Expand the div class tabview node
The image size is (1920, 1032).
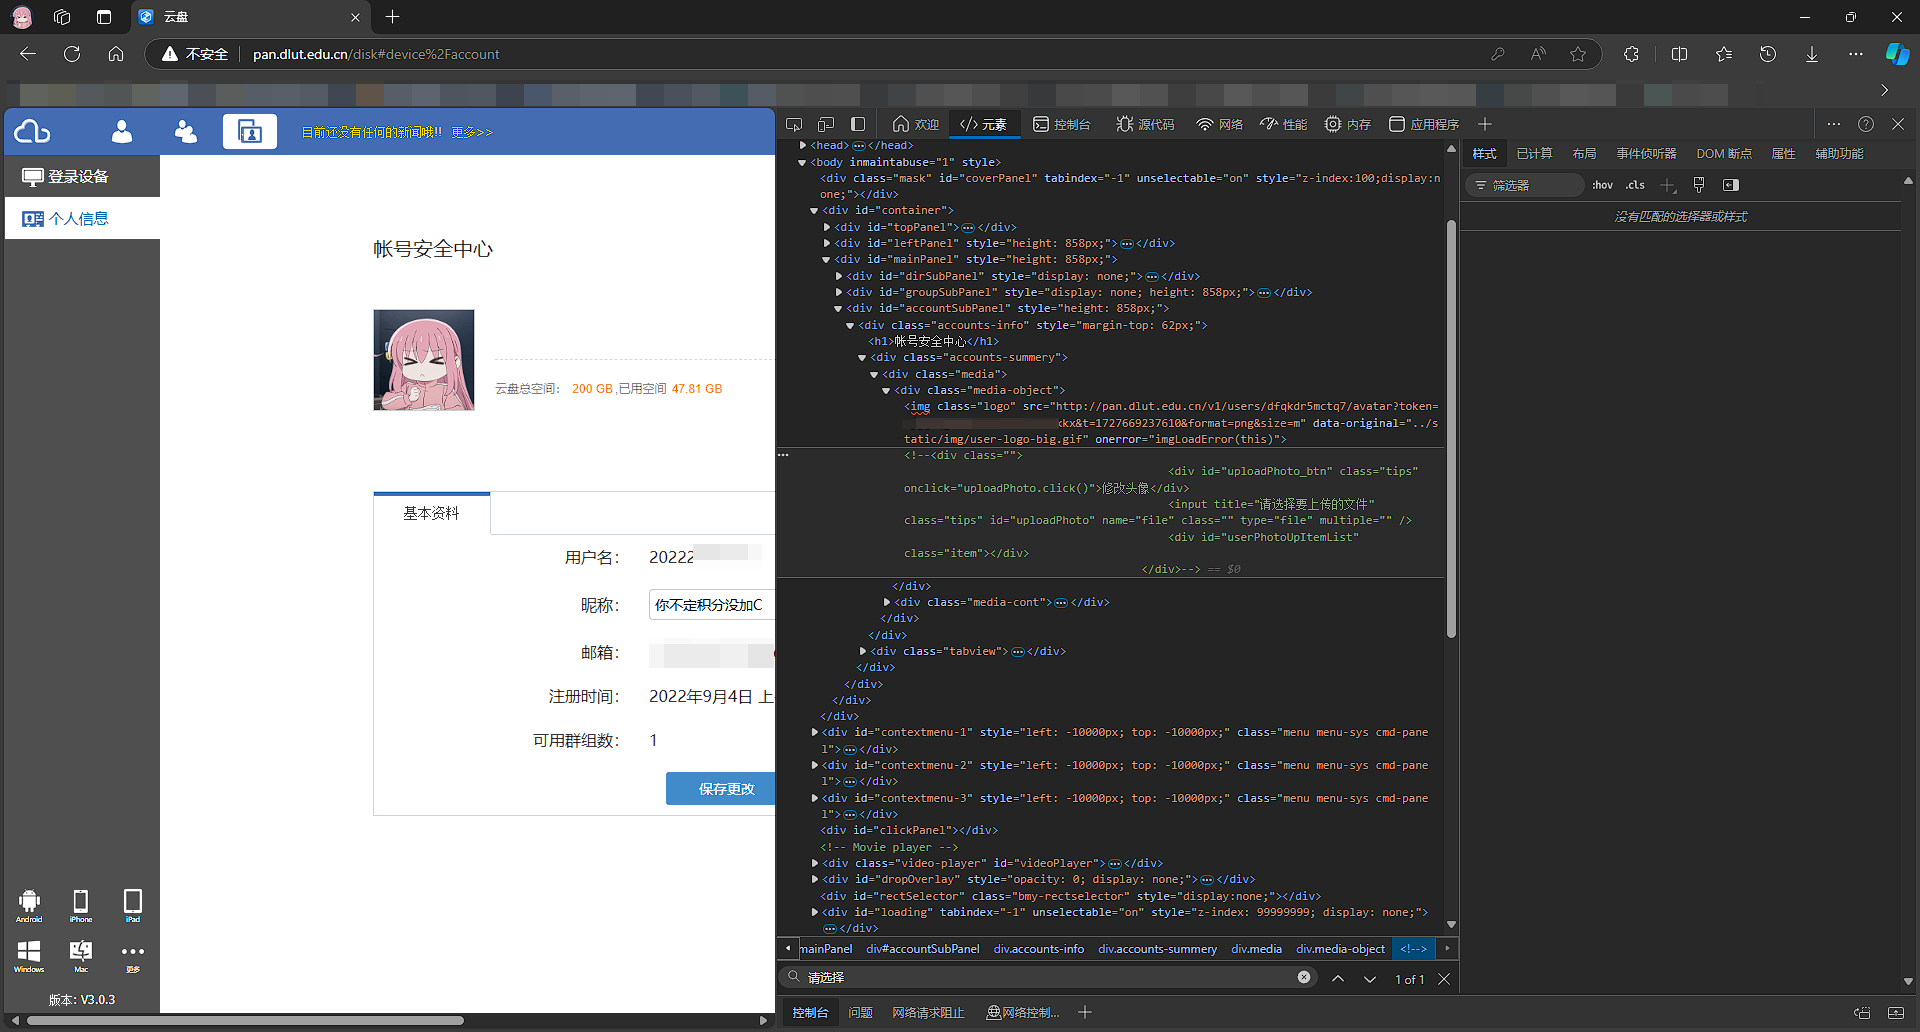click(862, 651)
